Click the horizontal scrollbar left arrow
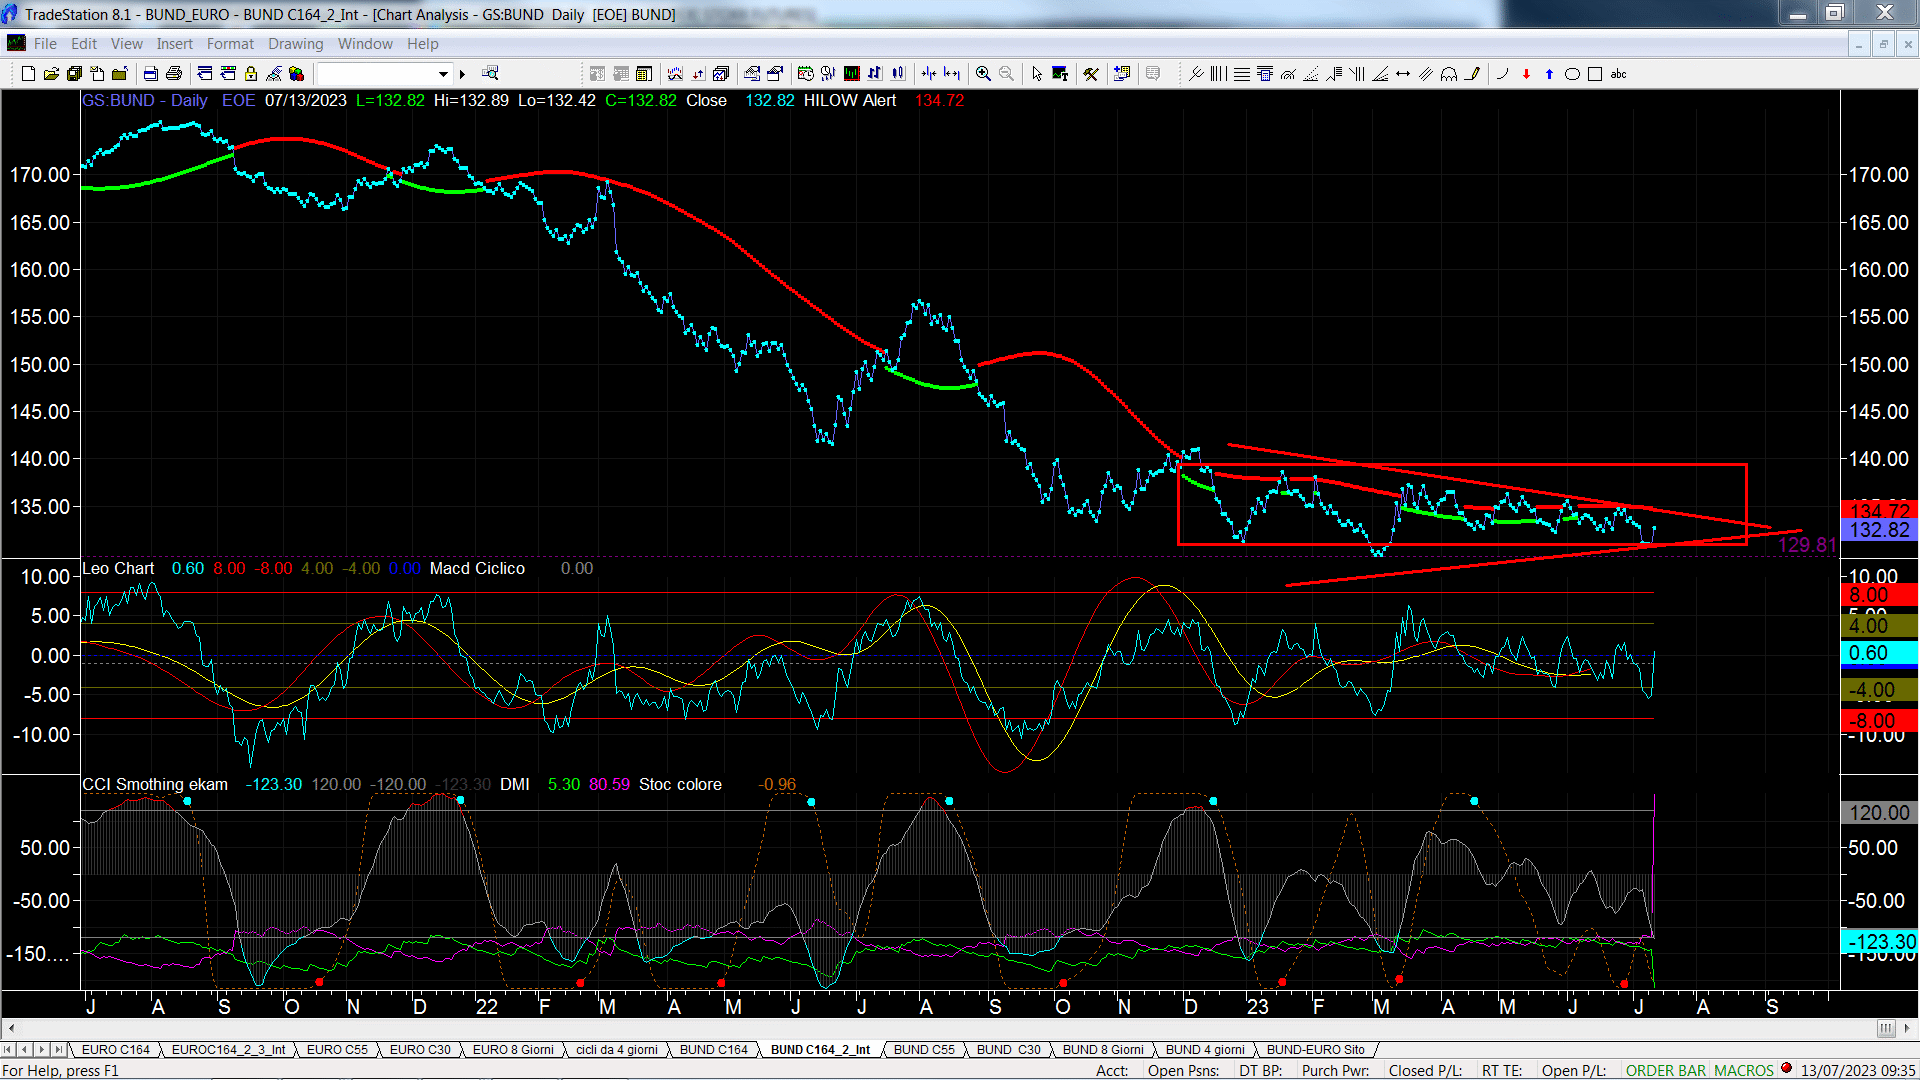1920x1080 pixels. click(11, 1028)
